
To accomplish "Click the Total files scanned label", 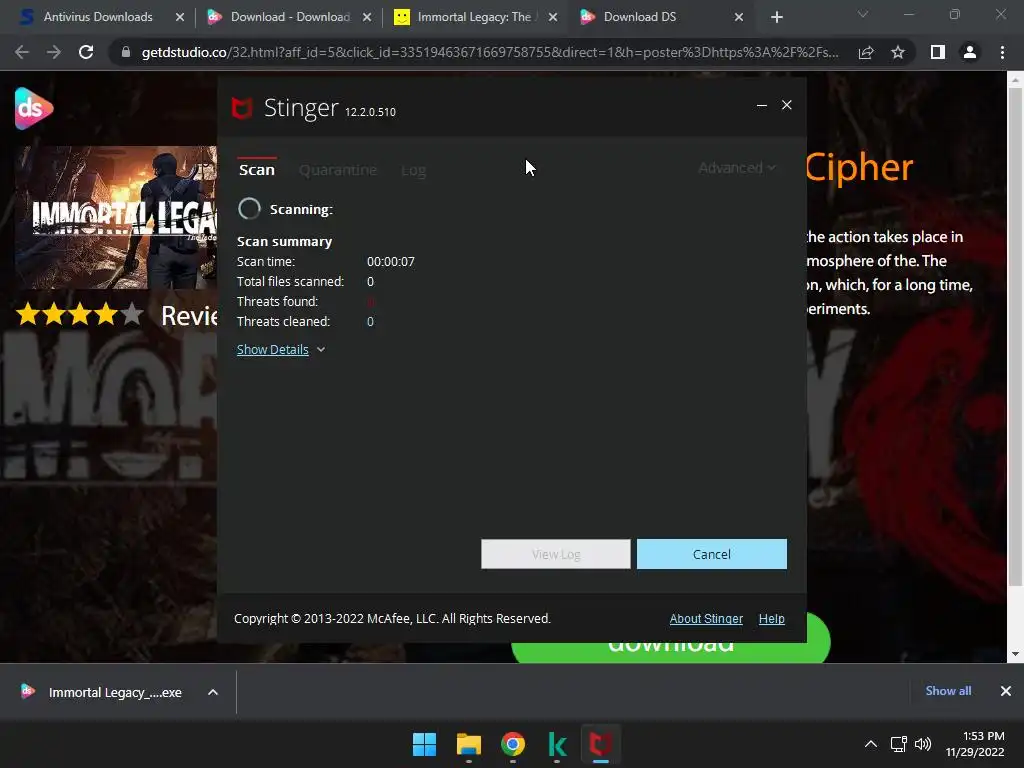I will tap(290, 281).
